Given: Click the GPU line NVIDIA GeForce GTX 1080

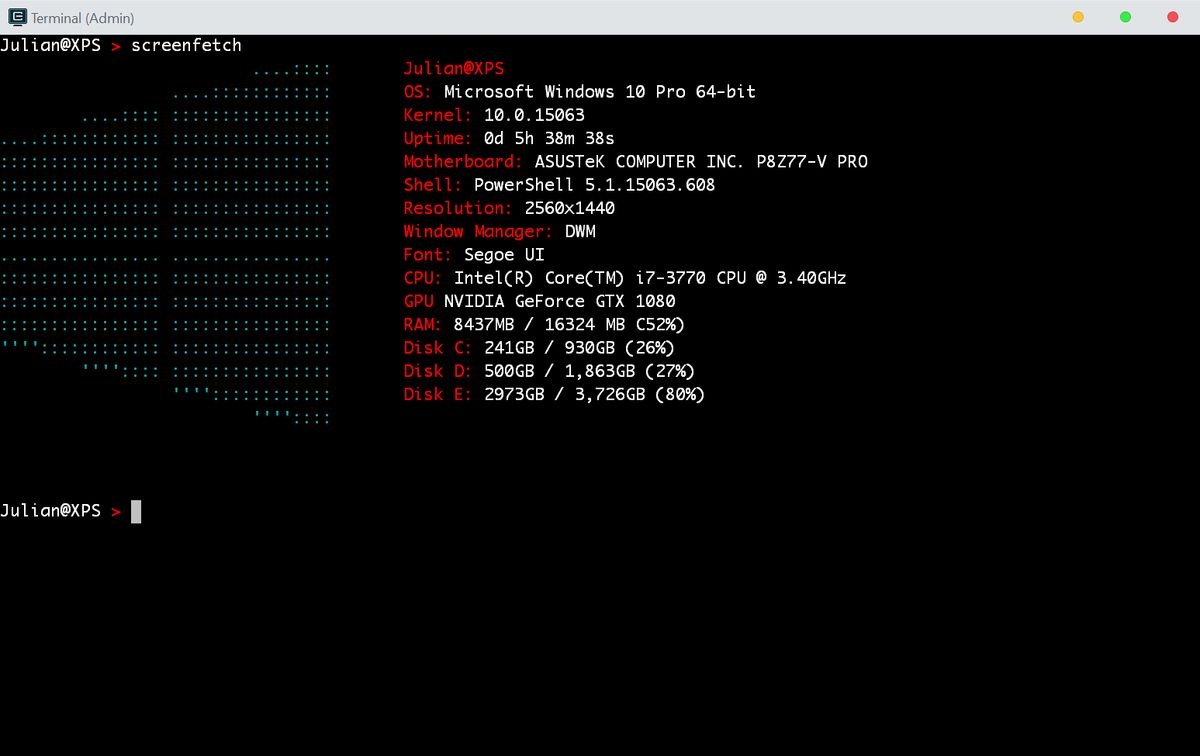Looking at the screenshot, I should click(x=540, y=301).
